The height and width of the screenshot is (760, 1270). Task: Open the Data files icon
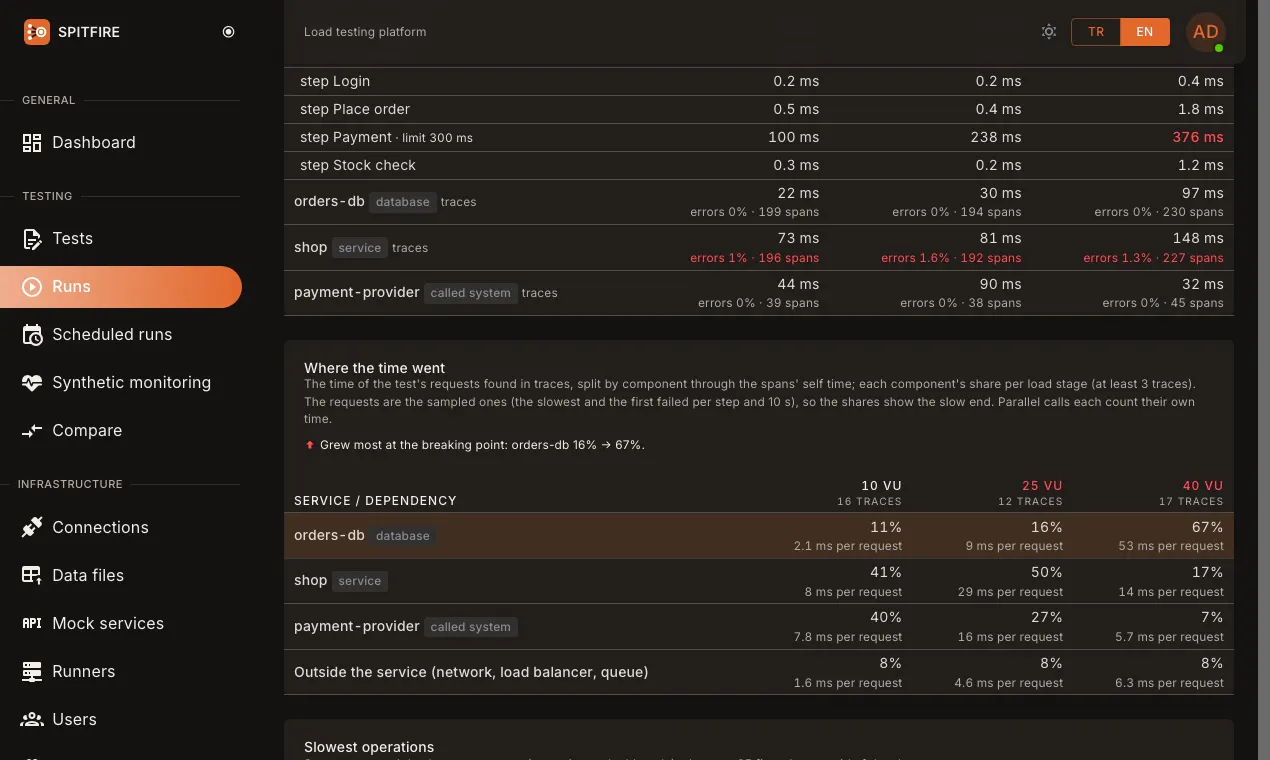(32, 576)
